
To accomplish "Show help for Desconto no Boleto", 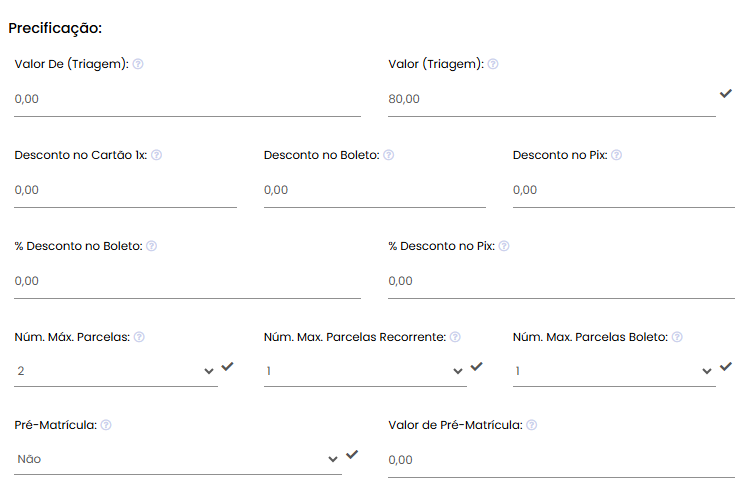I will tap(389, 155).
